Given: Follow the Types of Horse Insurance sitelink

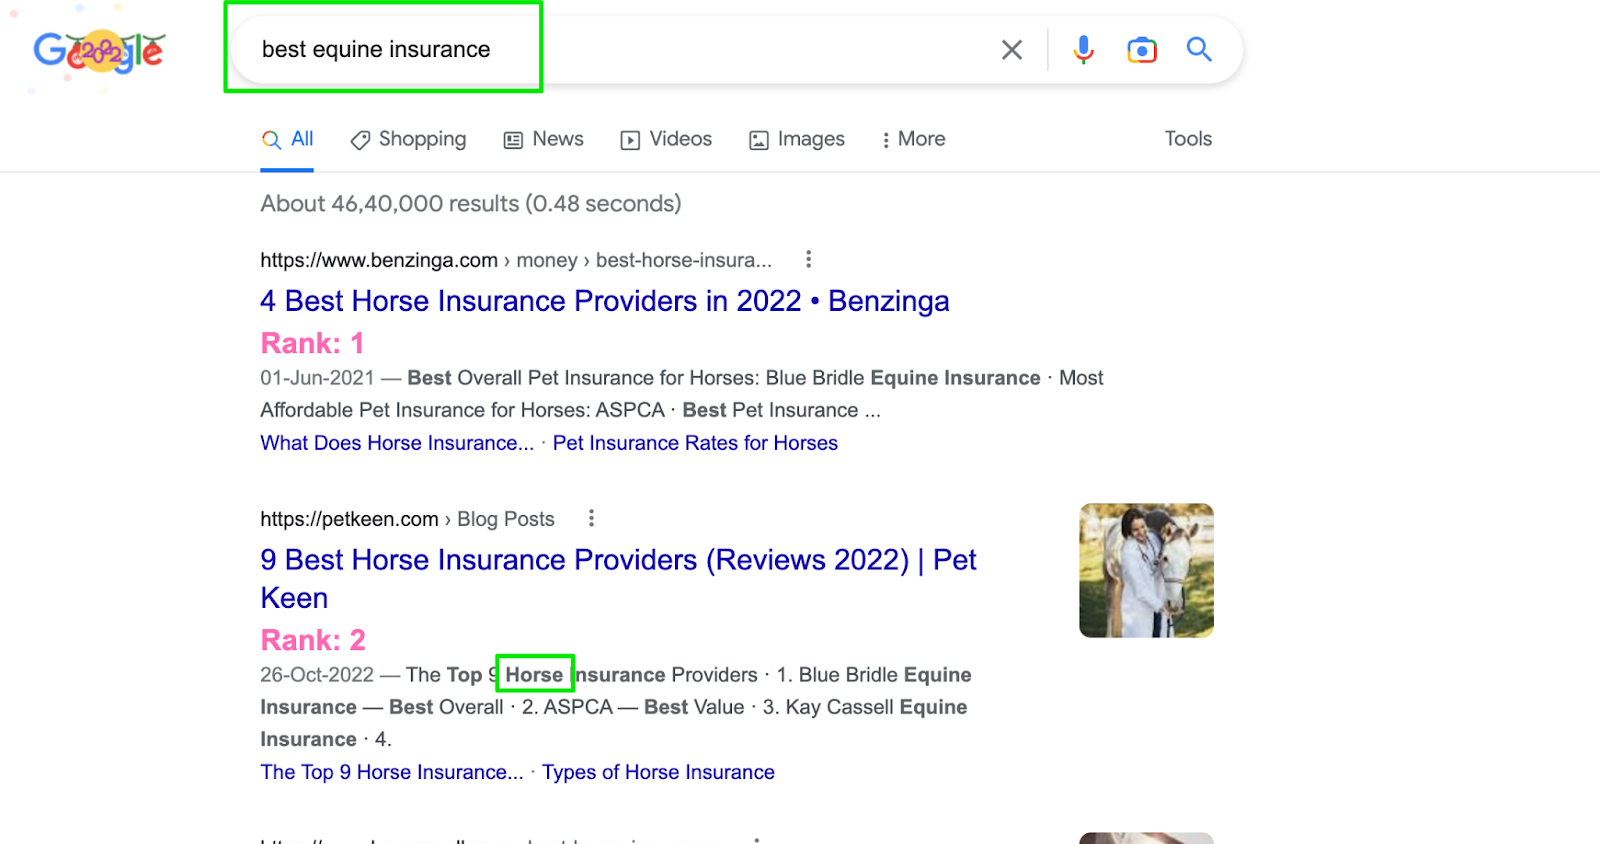Looking at the screenshot, I should (658, 772).
